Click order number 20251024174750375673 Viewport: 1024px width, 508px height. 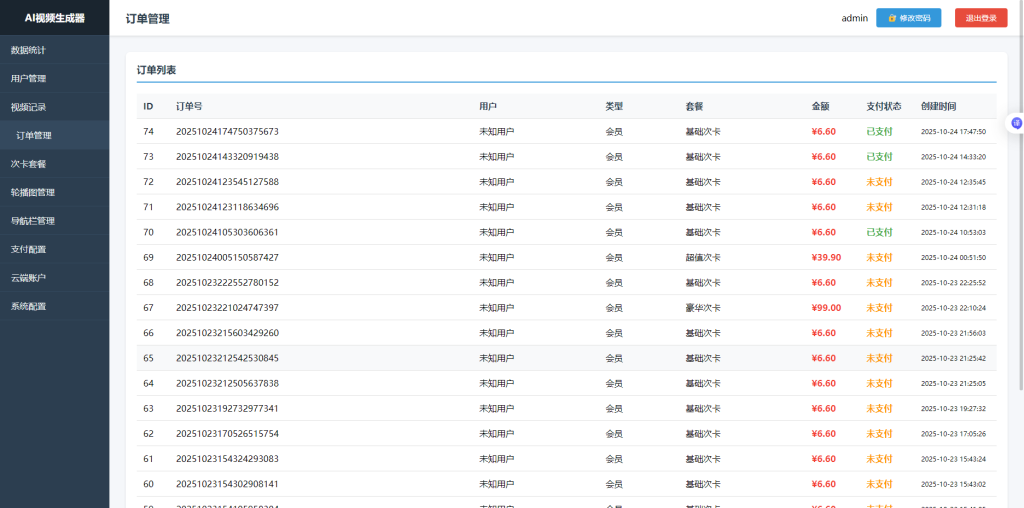227,131
